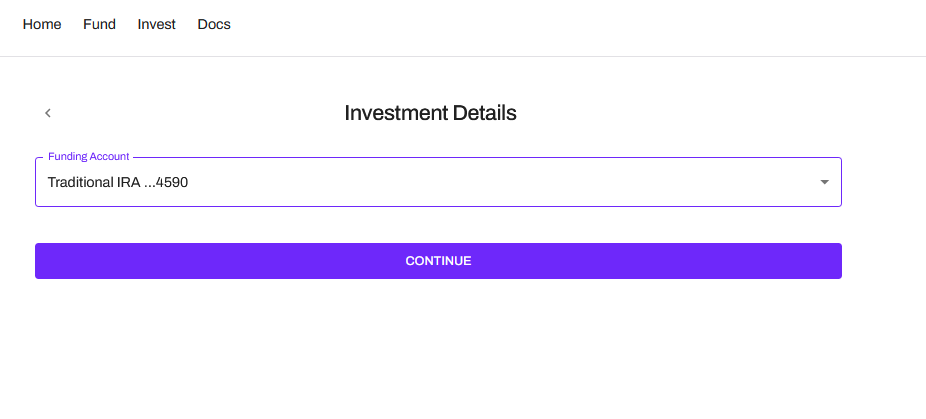926x419 pixels.
Task: Switch to the Invest section
Action: pyautogui.click(x=156, y=24)
